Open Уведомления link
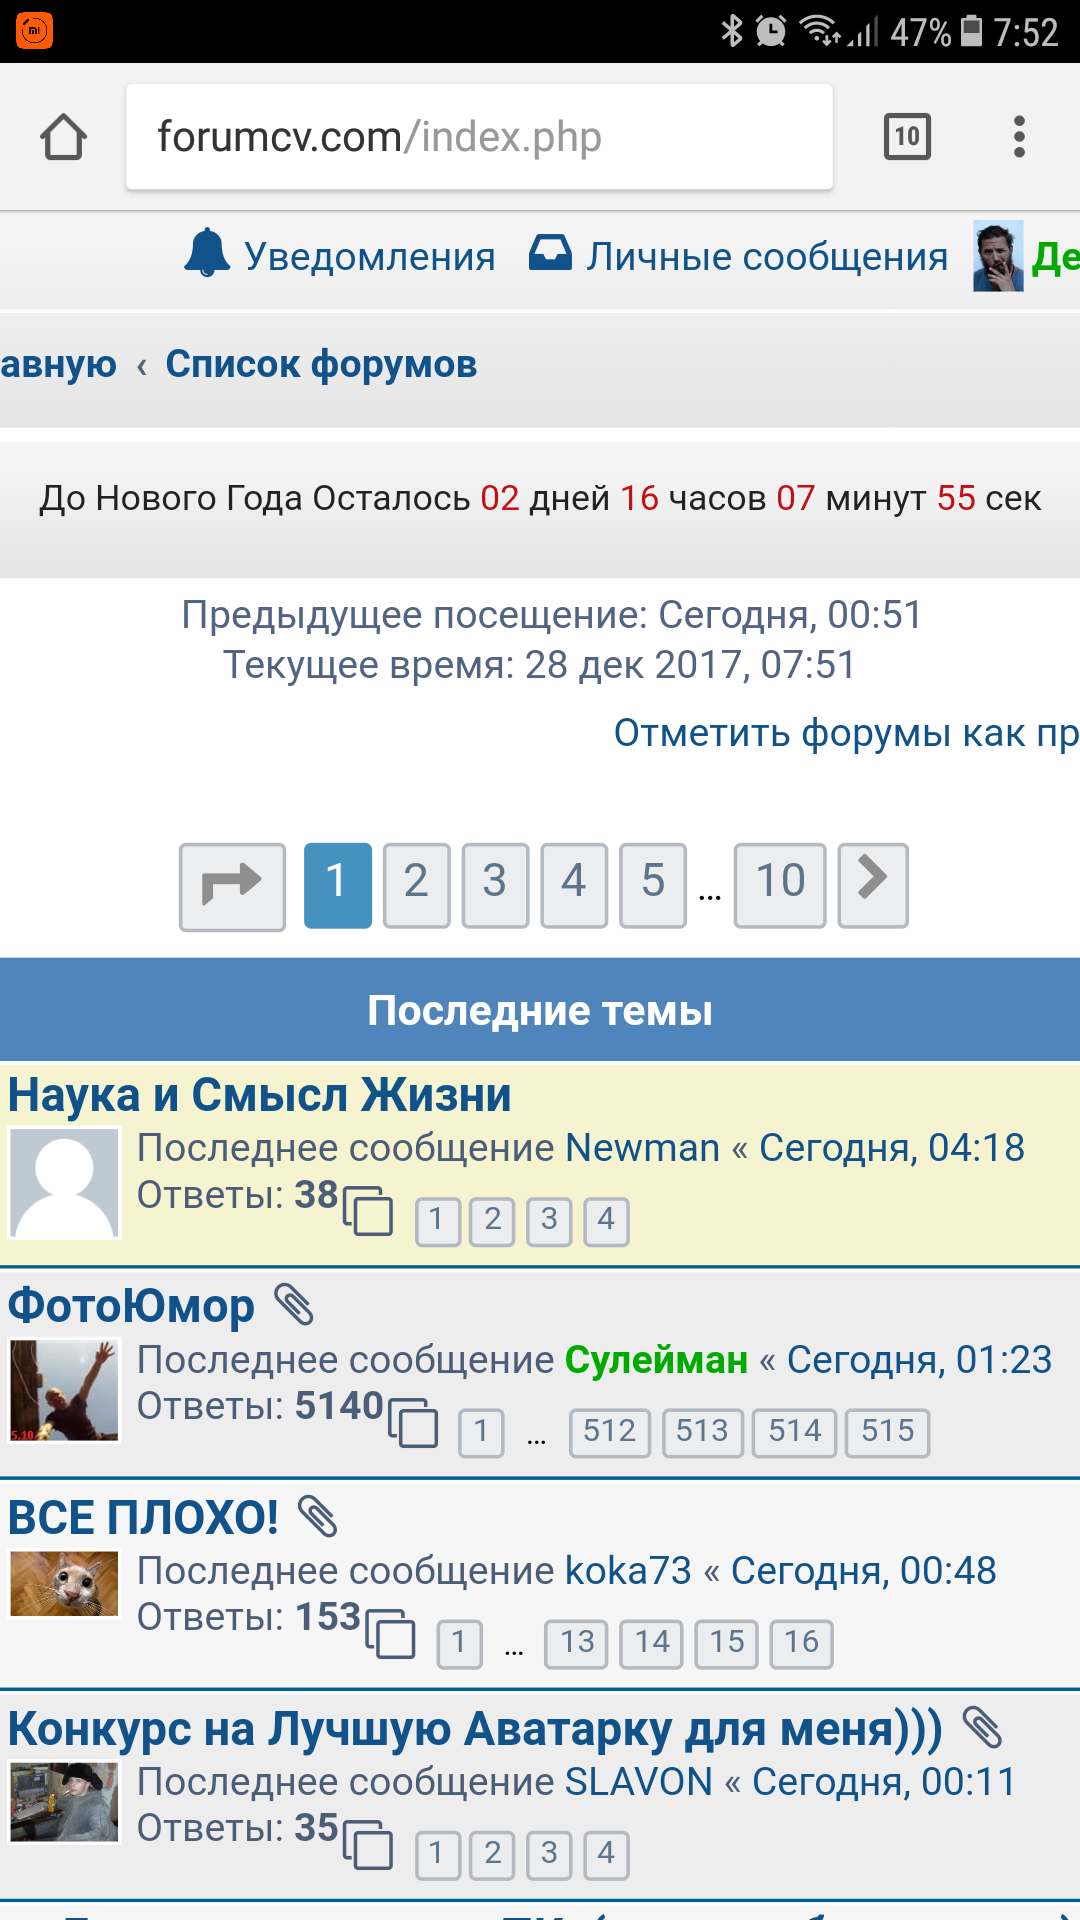 coord(370,257)
